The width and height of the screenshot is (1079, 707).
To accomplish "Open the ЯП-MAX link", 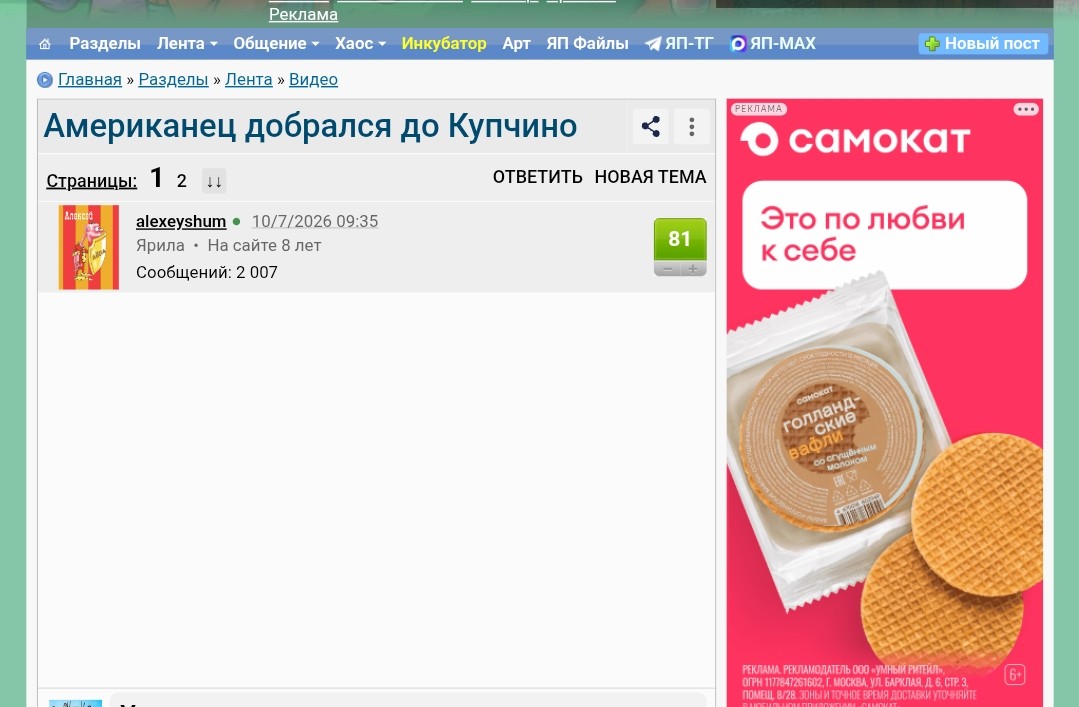I will 773,43.
